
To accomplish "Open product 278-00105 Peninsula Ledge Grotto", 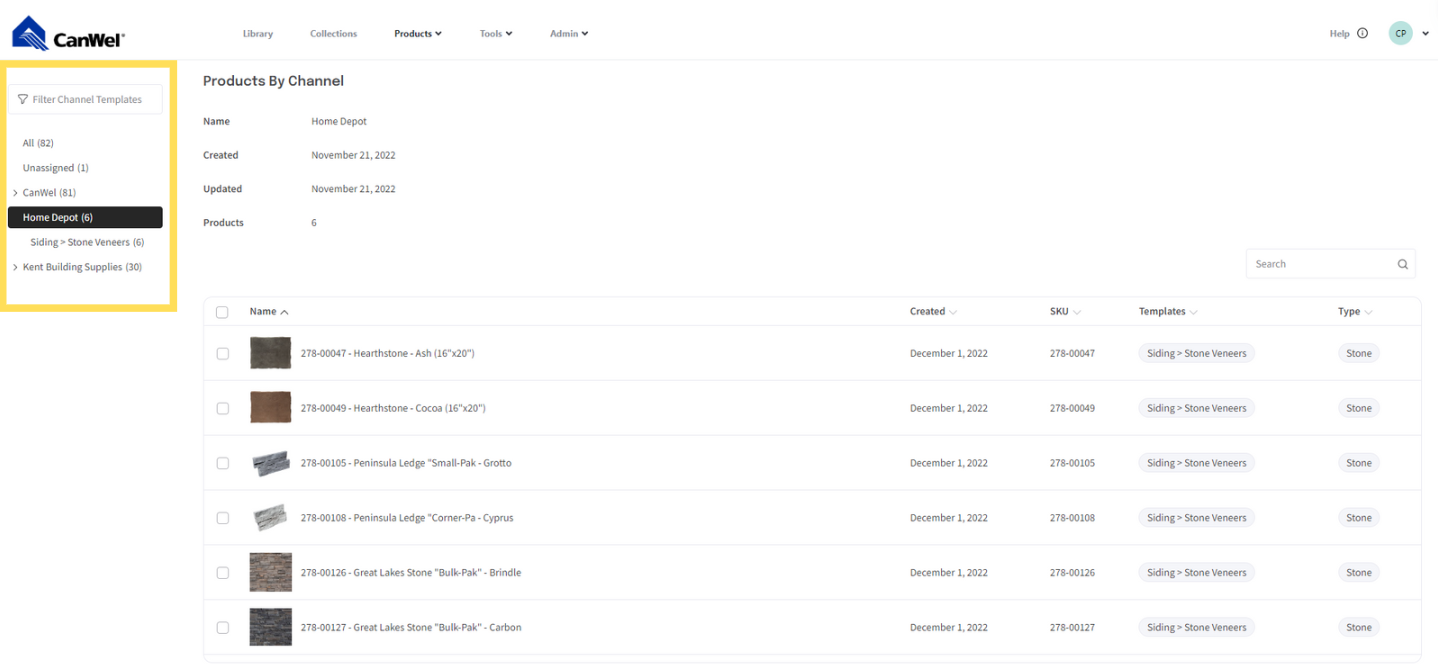I will (x=406, y=463).
